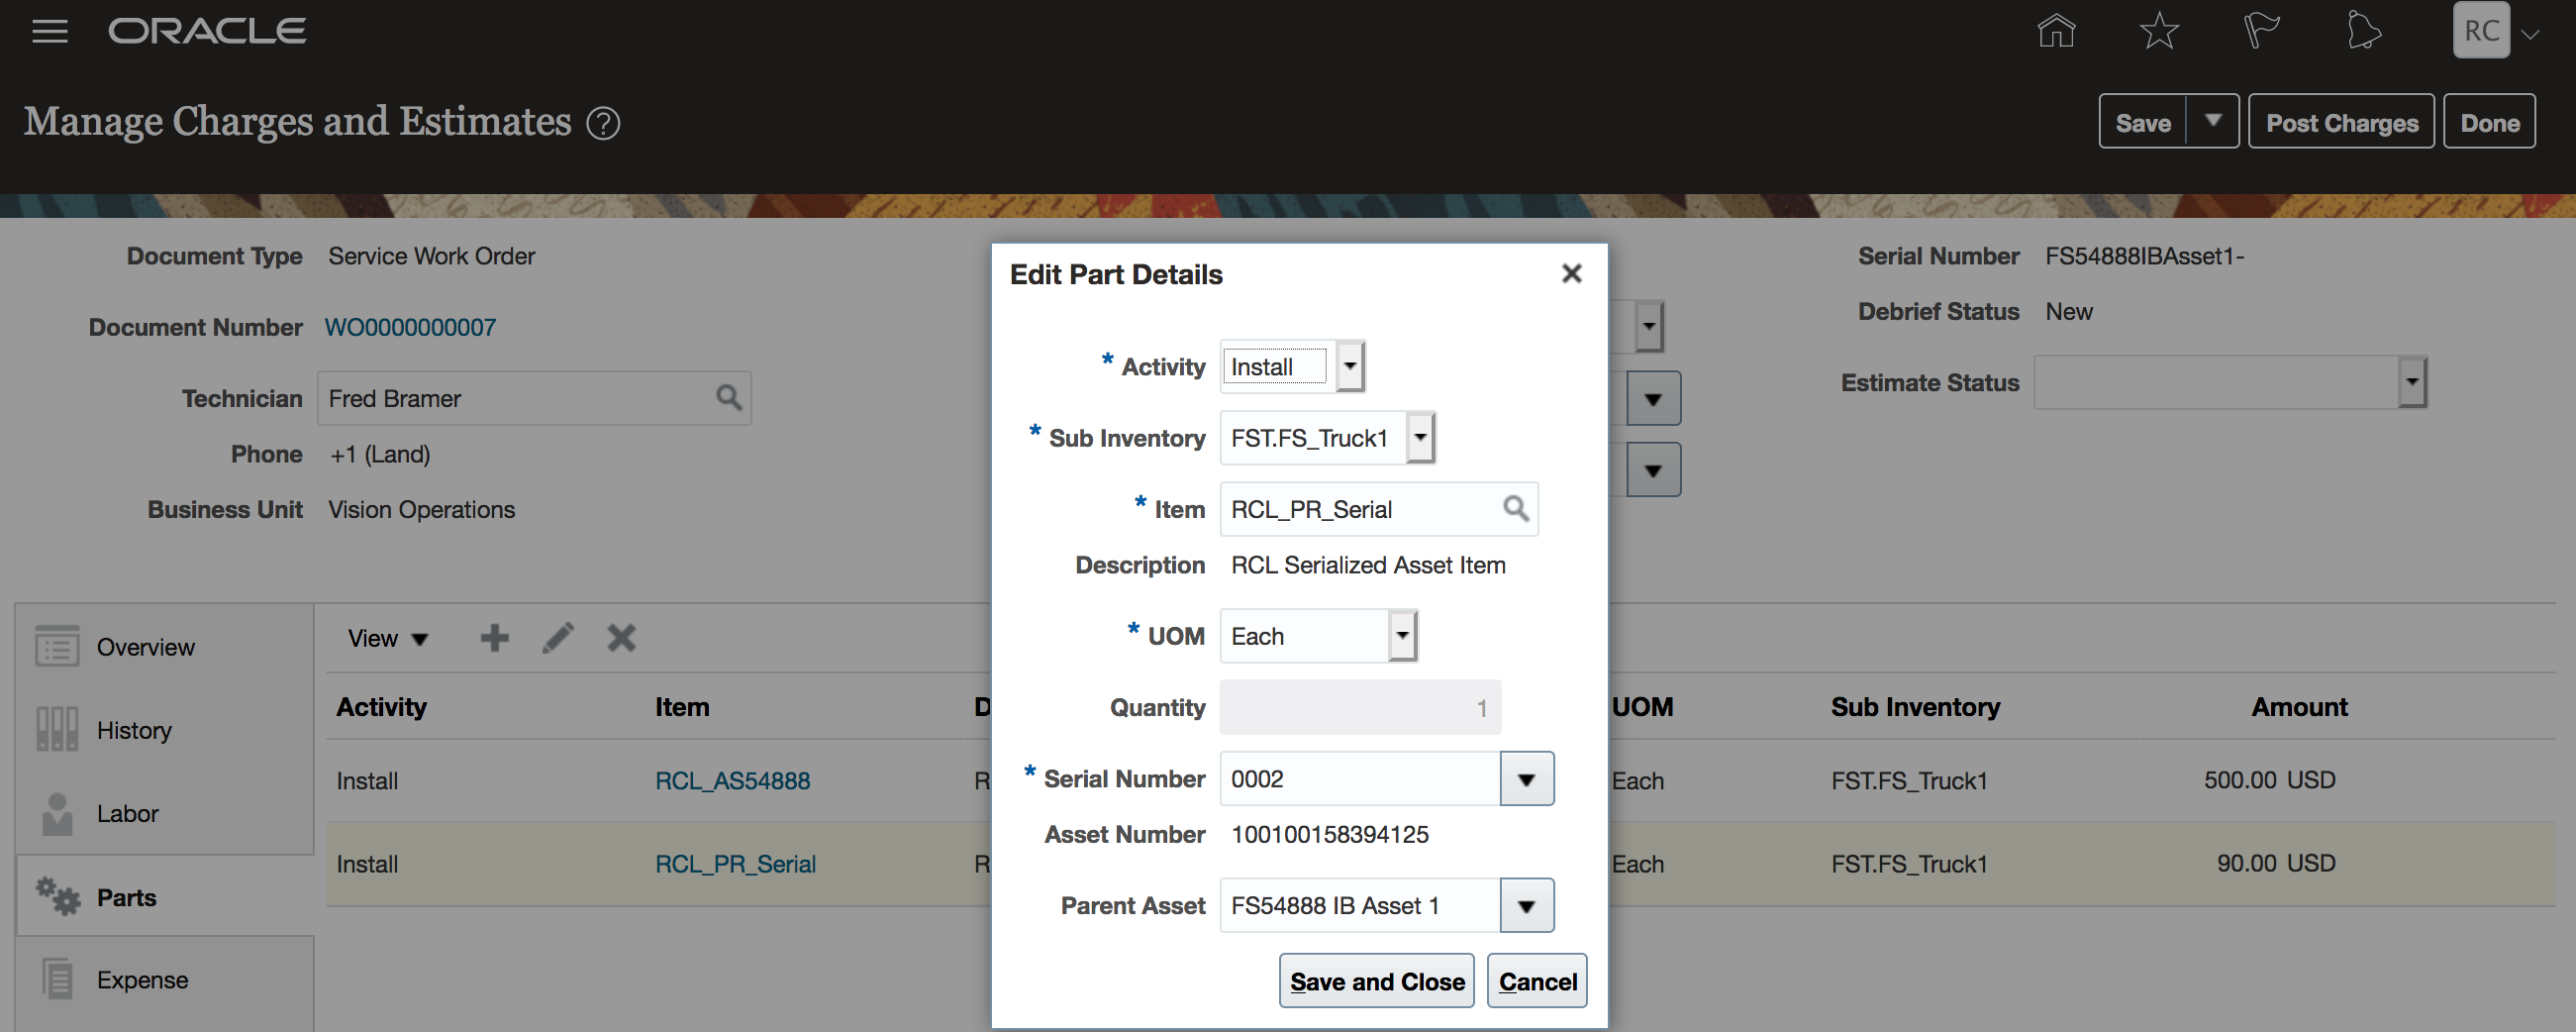Go to the Home page icon
2576x1032 pixels.
click(x=2056, y=31)
